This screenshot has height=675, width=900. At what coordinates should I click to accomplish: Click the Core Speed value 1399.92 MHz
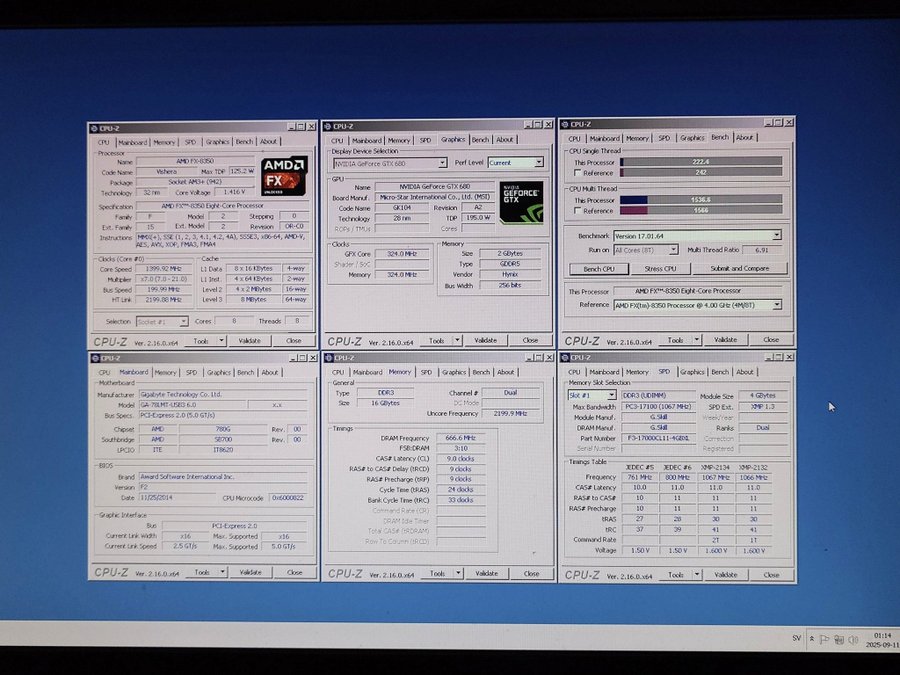coord(164,269)
